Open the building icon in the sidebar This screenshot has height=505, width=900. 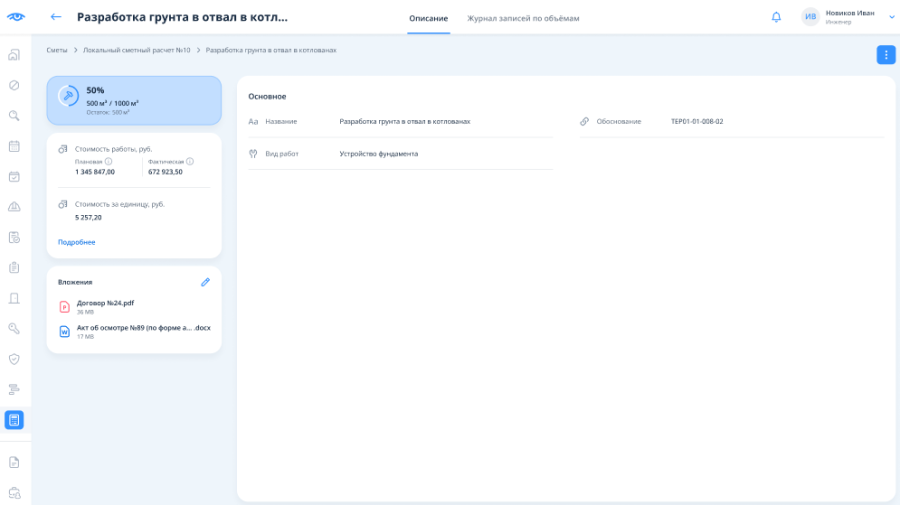click(x=14, y=55)
